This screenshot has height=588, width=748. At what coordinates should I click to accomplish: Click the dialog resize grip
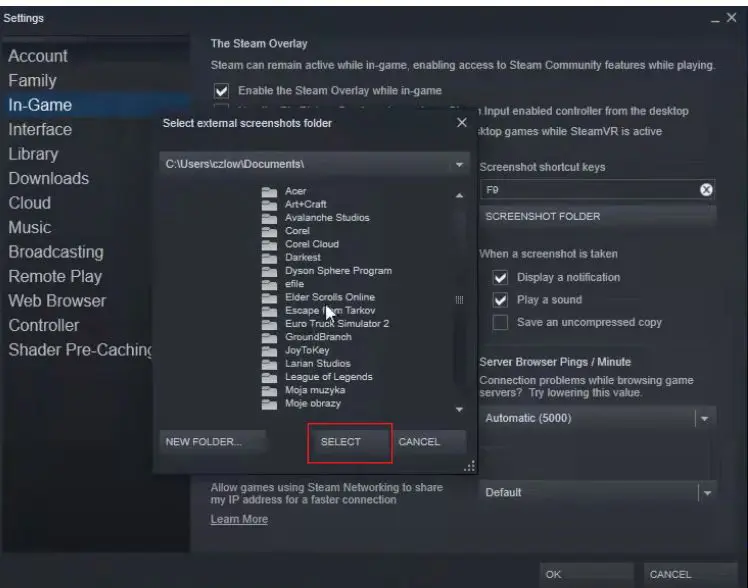point(469,466)
